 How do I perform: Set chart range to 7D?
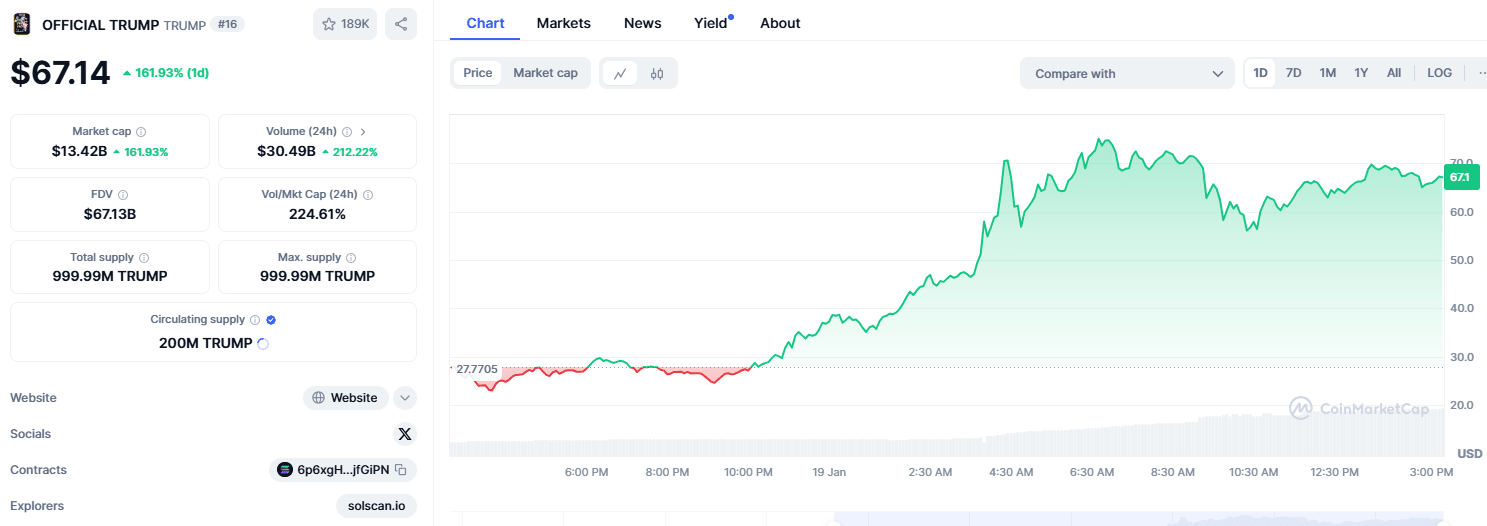[x=1293, y=73]
